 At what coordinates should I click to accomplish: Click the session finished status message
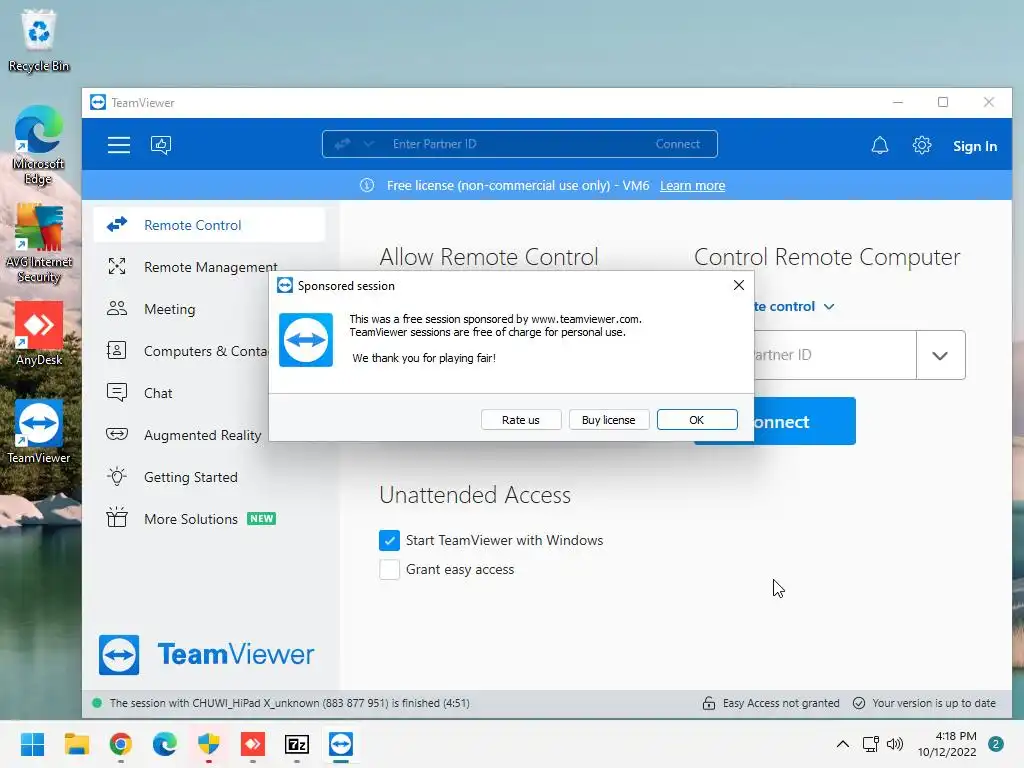tap(289, 703)
